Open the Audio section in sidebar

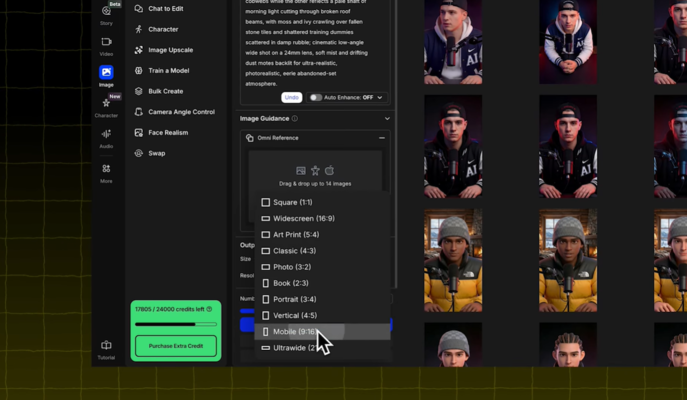click(x=106, y=138)
